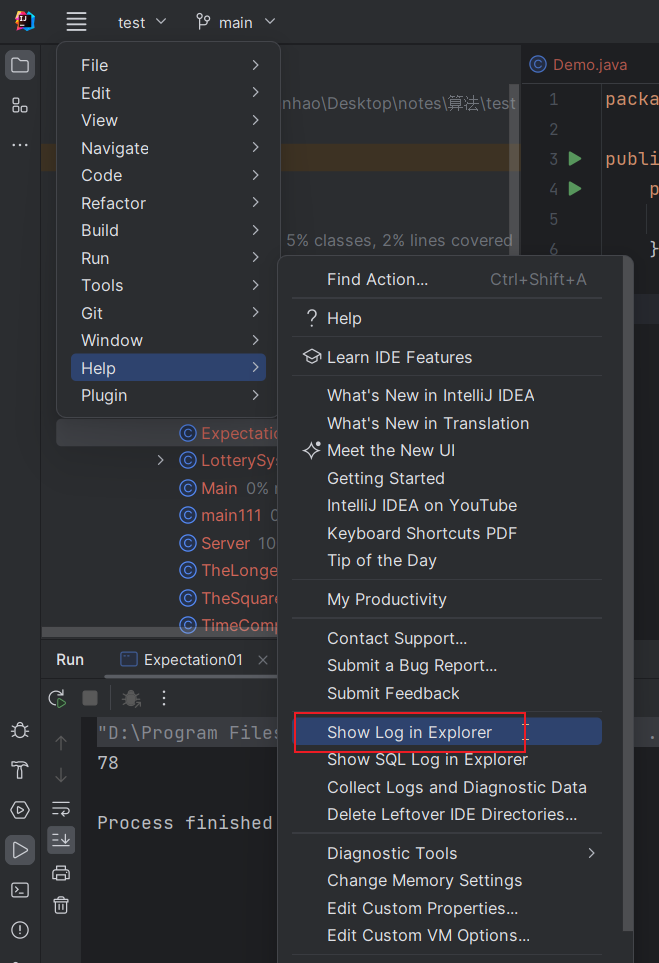This screenshot has width=659, height=963.
Task: Open Edit Custom VM Options
Action: point(446,935)
